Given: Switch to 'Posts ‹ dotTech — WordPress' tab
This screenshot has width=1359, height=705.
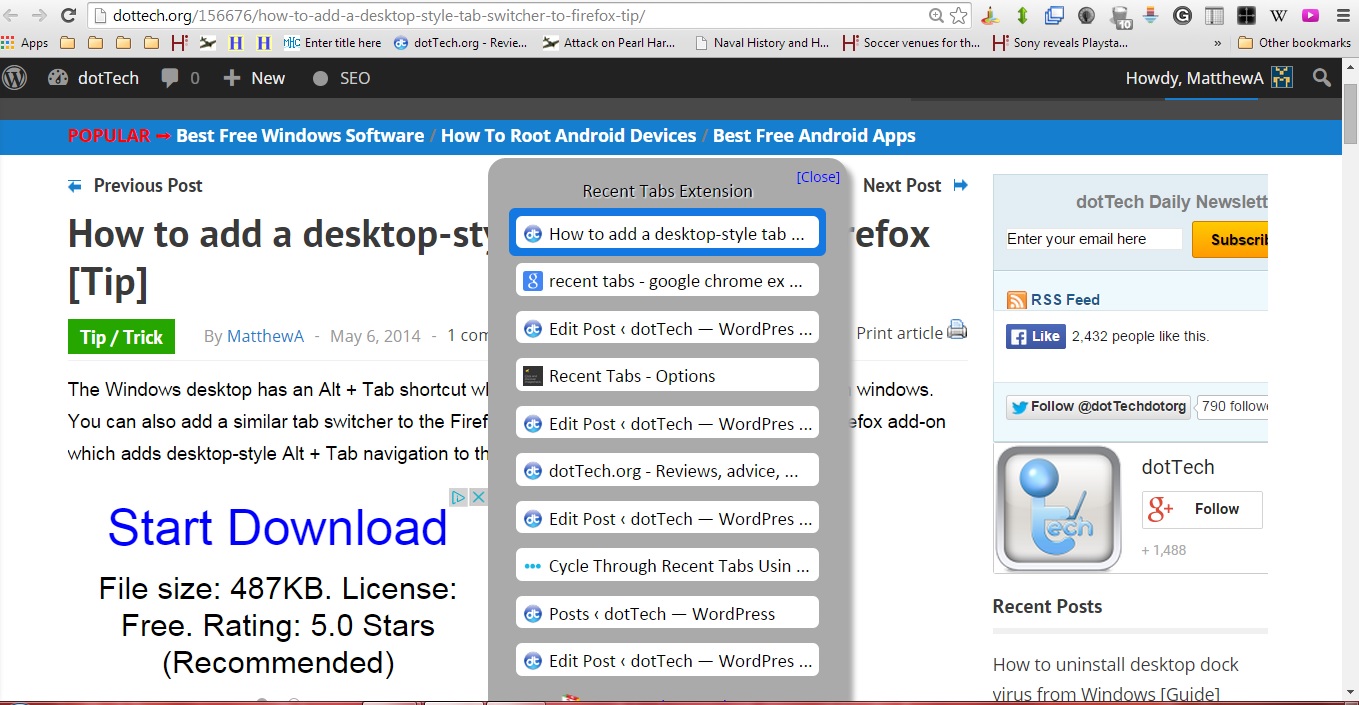Looking at the screenshot, I should [667, 614].
